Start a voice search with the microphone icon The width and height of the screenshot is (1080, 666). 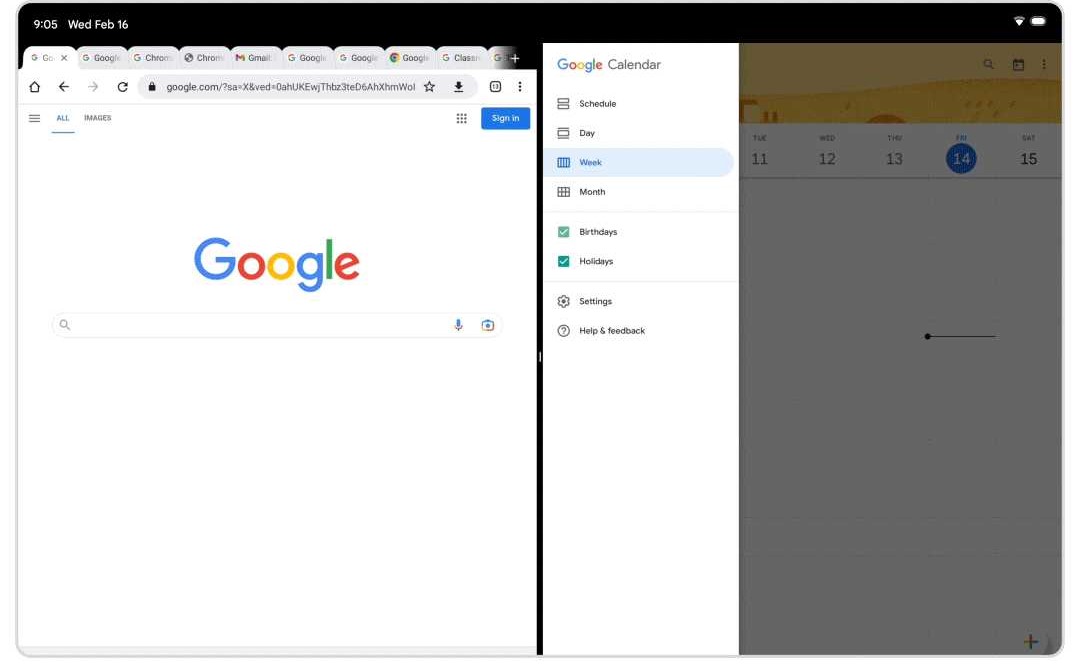(458, 324)
